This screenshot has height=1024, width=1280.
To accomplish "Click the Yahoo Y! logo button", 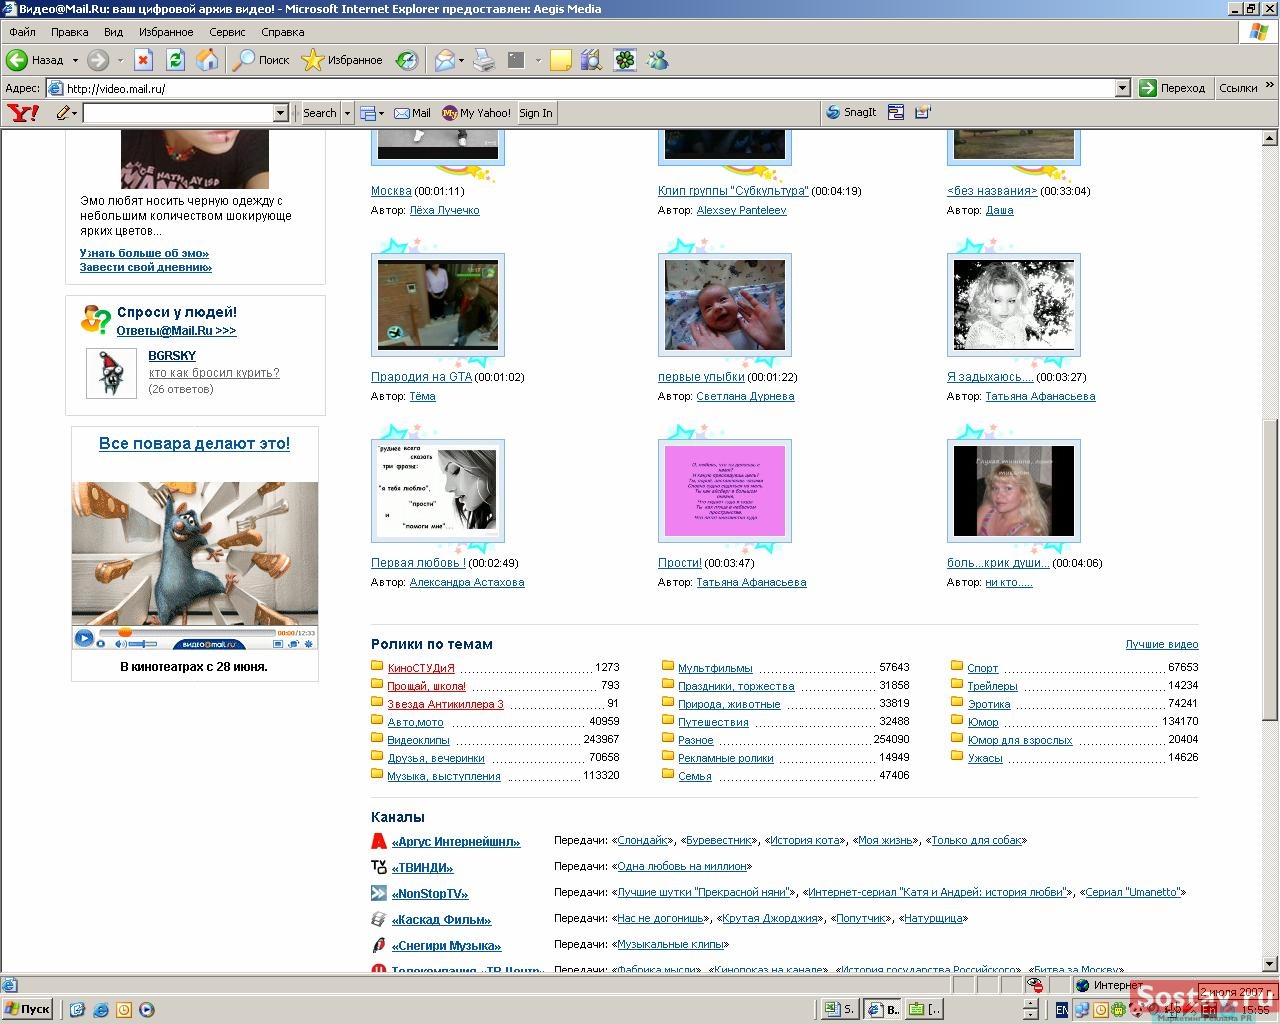I will point(23,113).
